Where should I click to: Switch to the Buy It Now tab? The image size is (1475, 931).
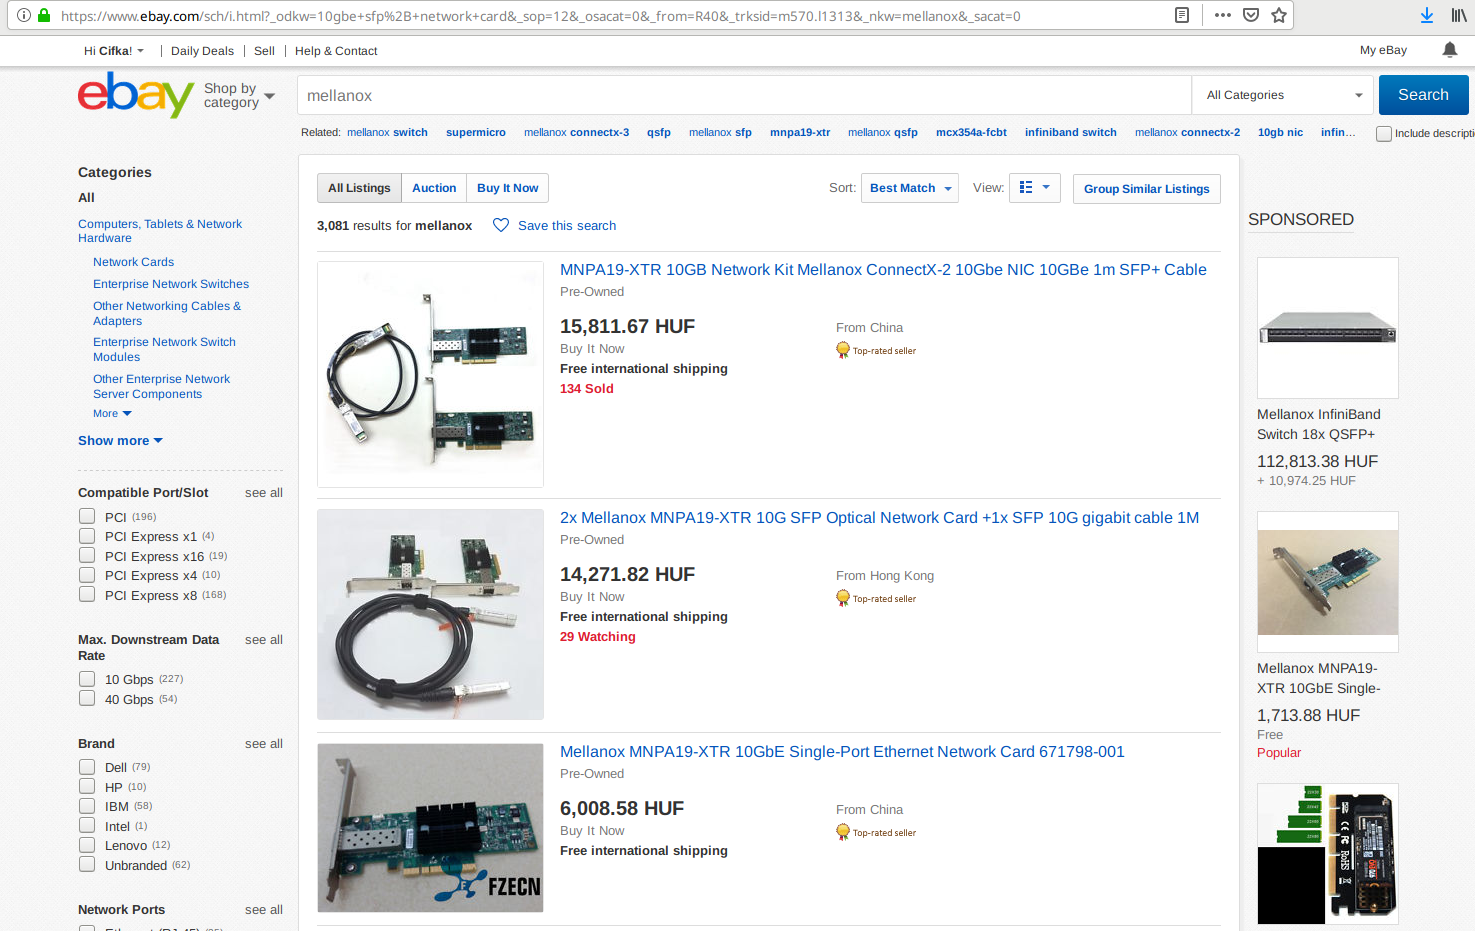point(508,188)
